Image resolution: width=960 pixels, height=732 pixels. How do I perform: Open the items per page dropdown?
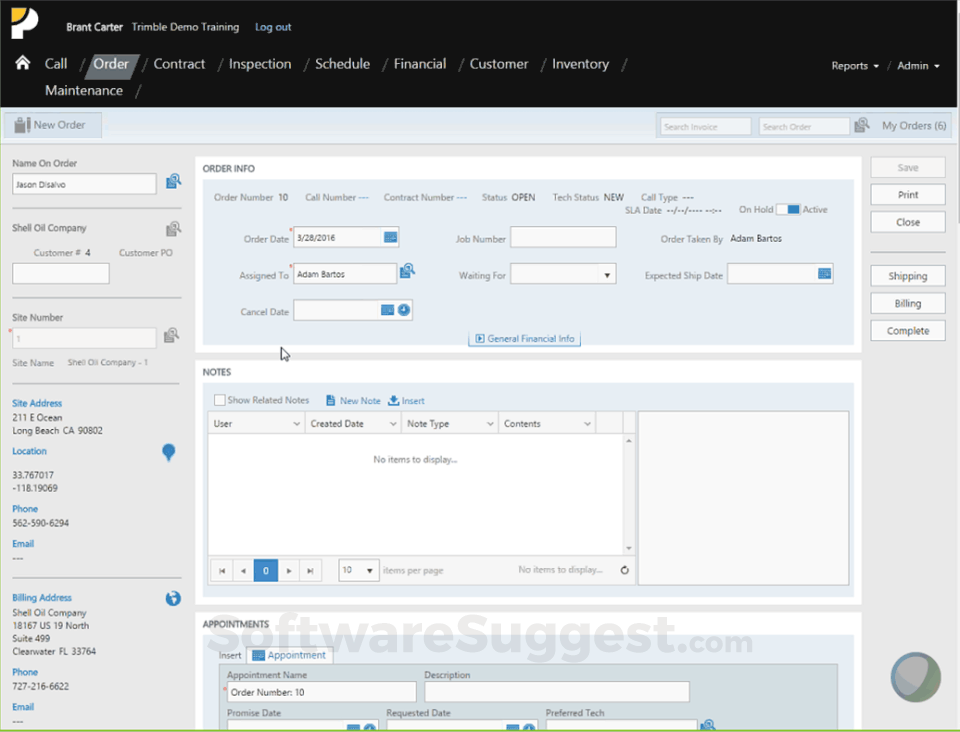pyautogui.click(x=358, y=570)
